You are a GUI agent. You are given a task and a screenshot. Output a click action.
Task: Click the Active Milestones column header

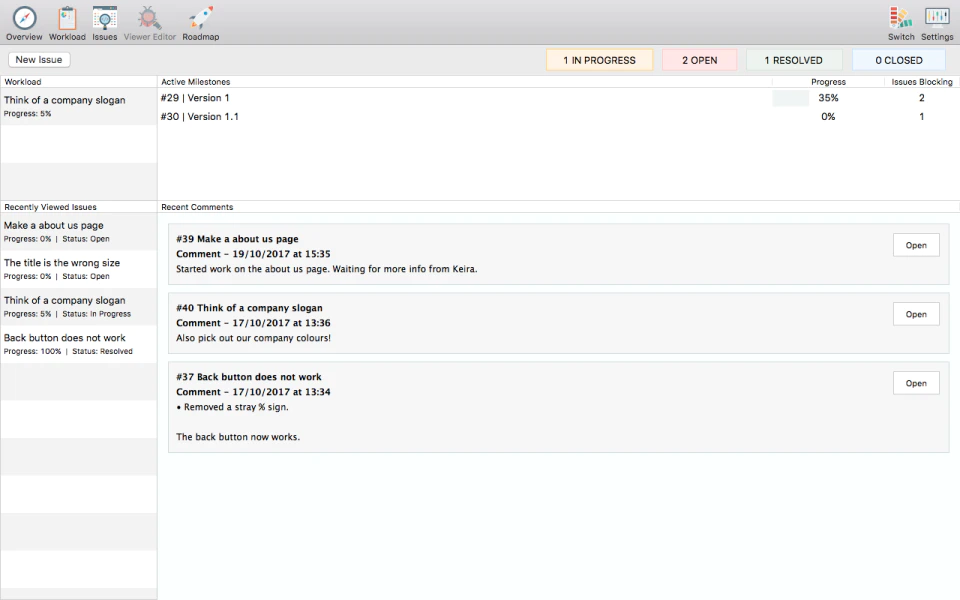tap(196, 81)
